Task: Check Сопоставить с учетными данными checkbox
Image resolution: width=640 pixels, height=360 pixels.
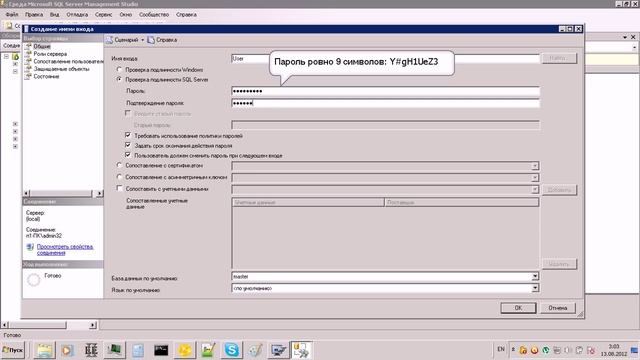Action: coord(119,188)
